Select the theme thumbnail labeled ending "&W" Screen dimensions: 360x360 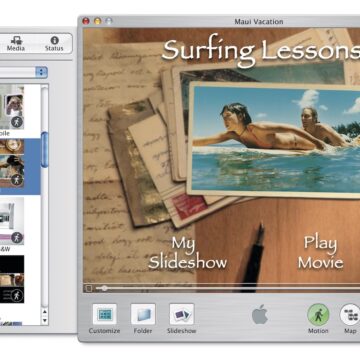12,221
